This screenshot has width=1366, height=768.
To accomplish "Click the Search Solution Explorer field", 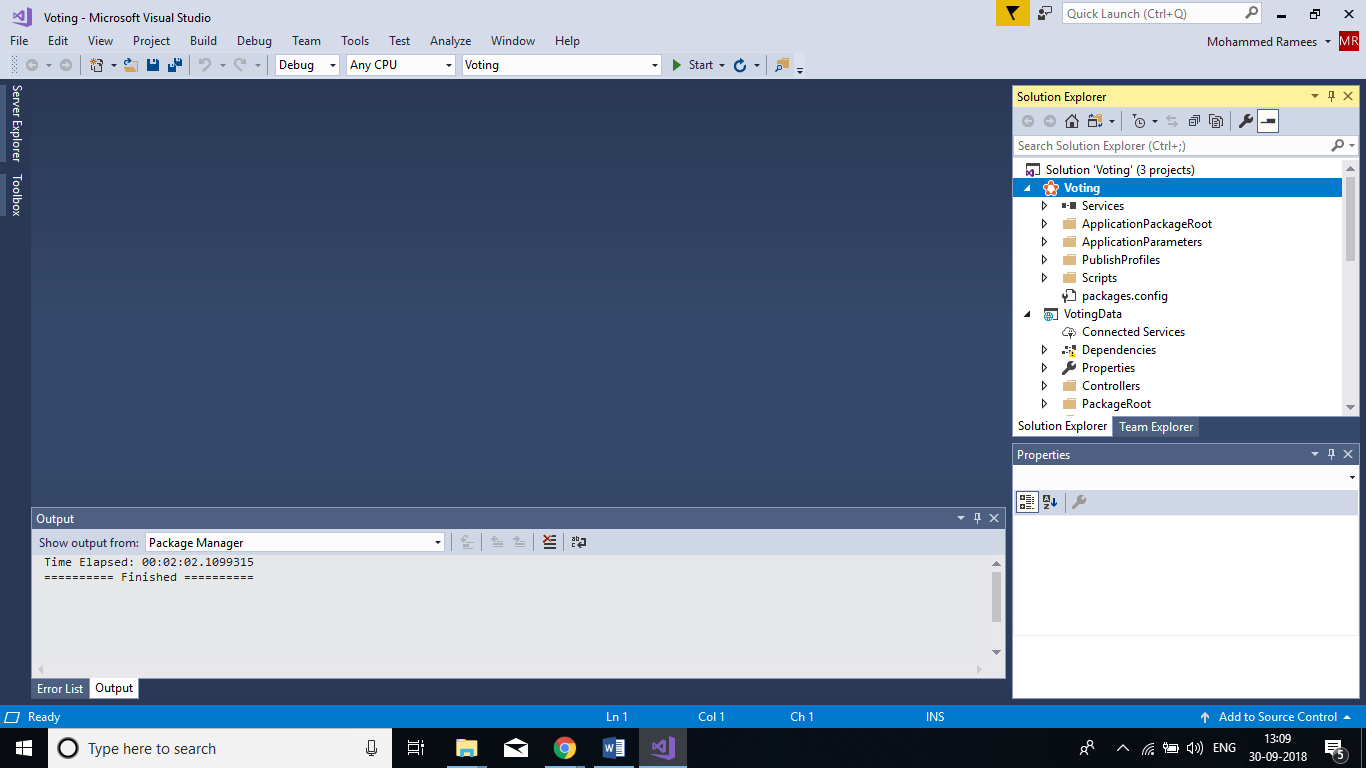I will (1172, 146).
